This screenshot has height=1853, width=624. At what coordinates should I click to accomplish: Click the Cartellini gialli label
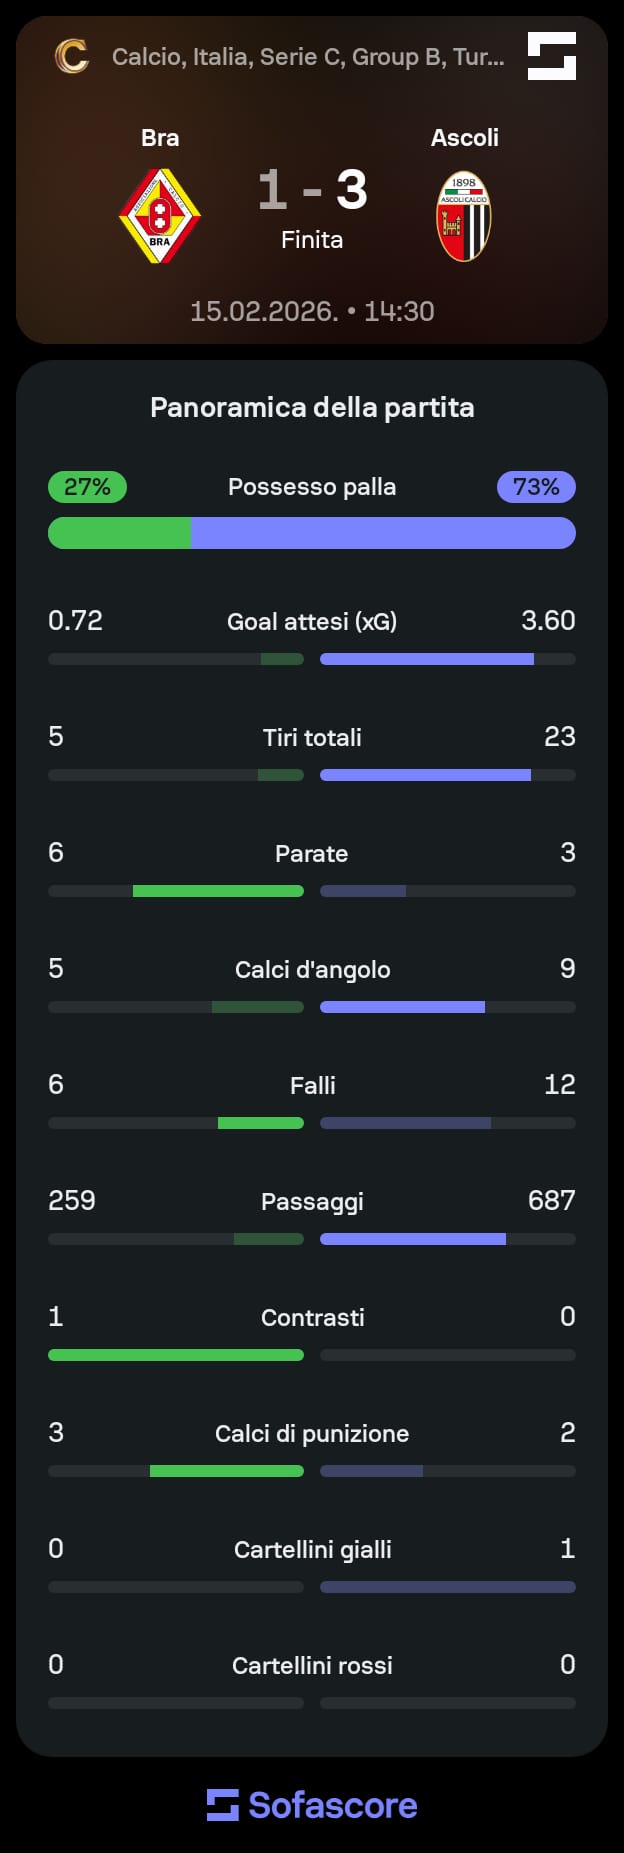[x=312, y=1549]
